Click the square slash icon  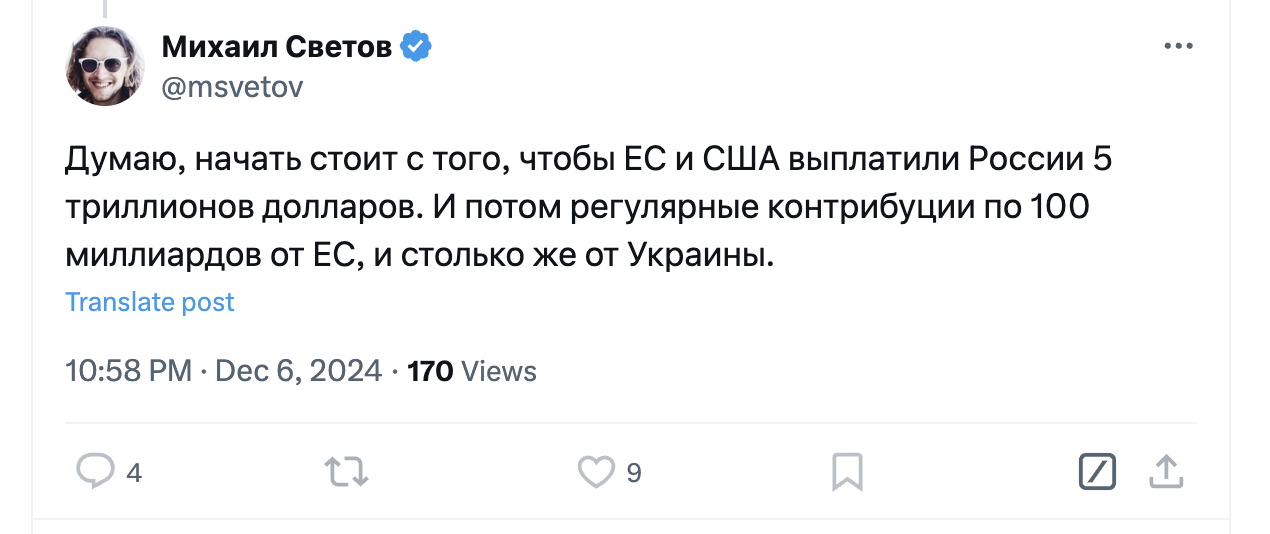click(x=1097, y=472)
